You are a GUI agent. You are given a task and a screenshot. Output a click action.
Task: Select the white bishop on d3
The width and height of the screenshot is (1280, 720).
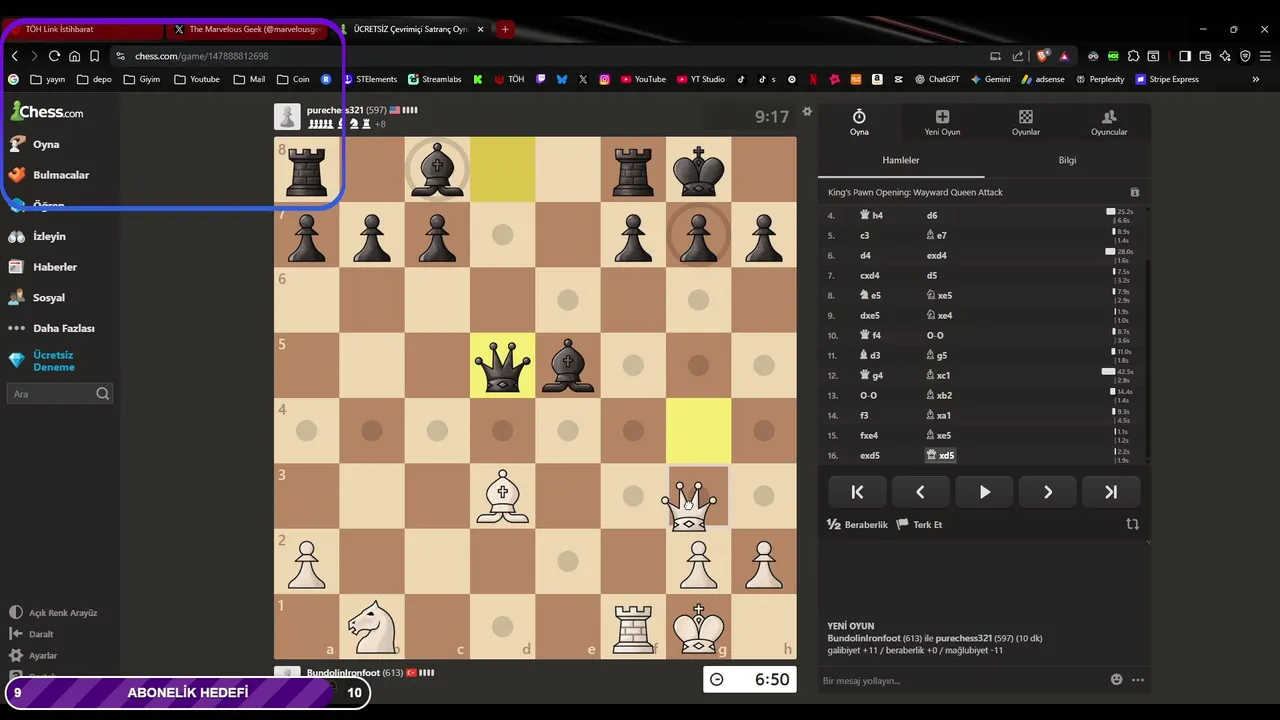[x=503, y=497]
